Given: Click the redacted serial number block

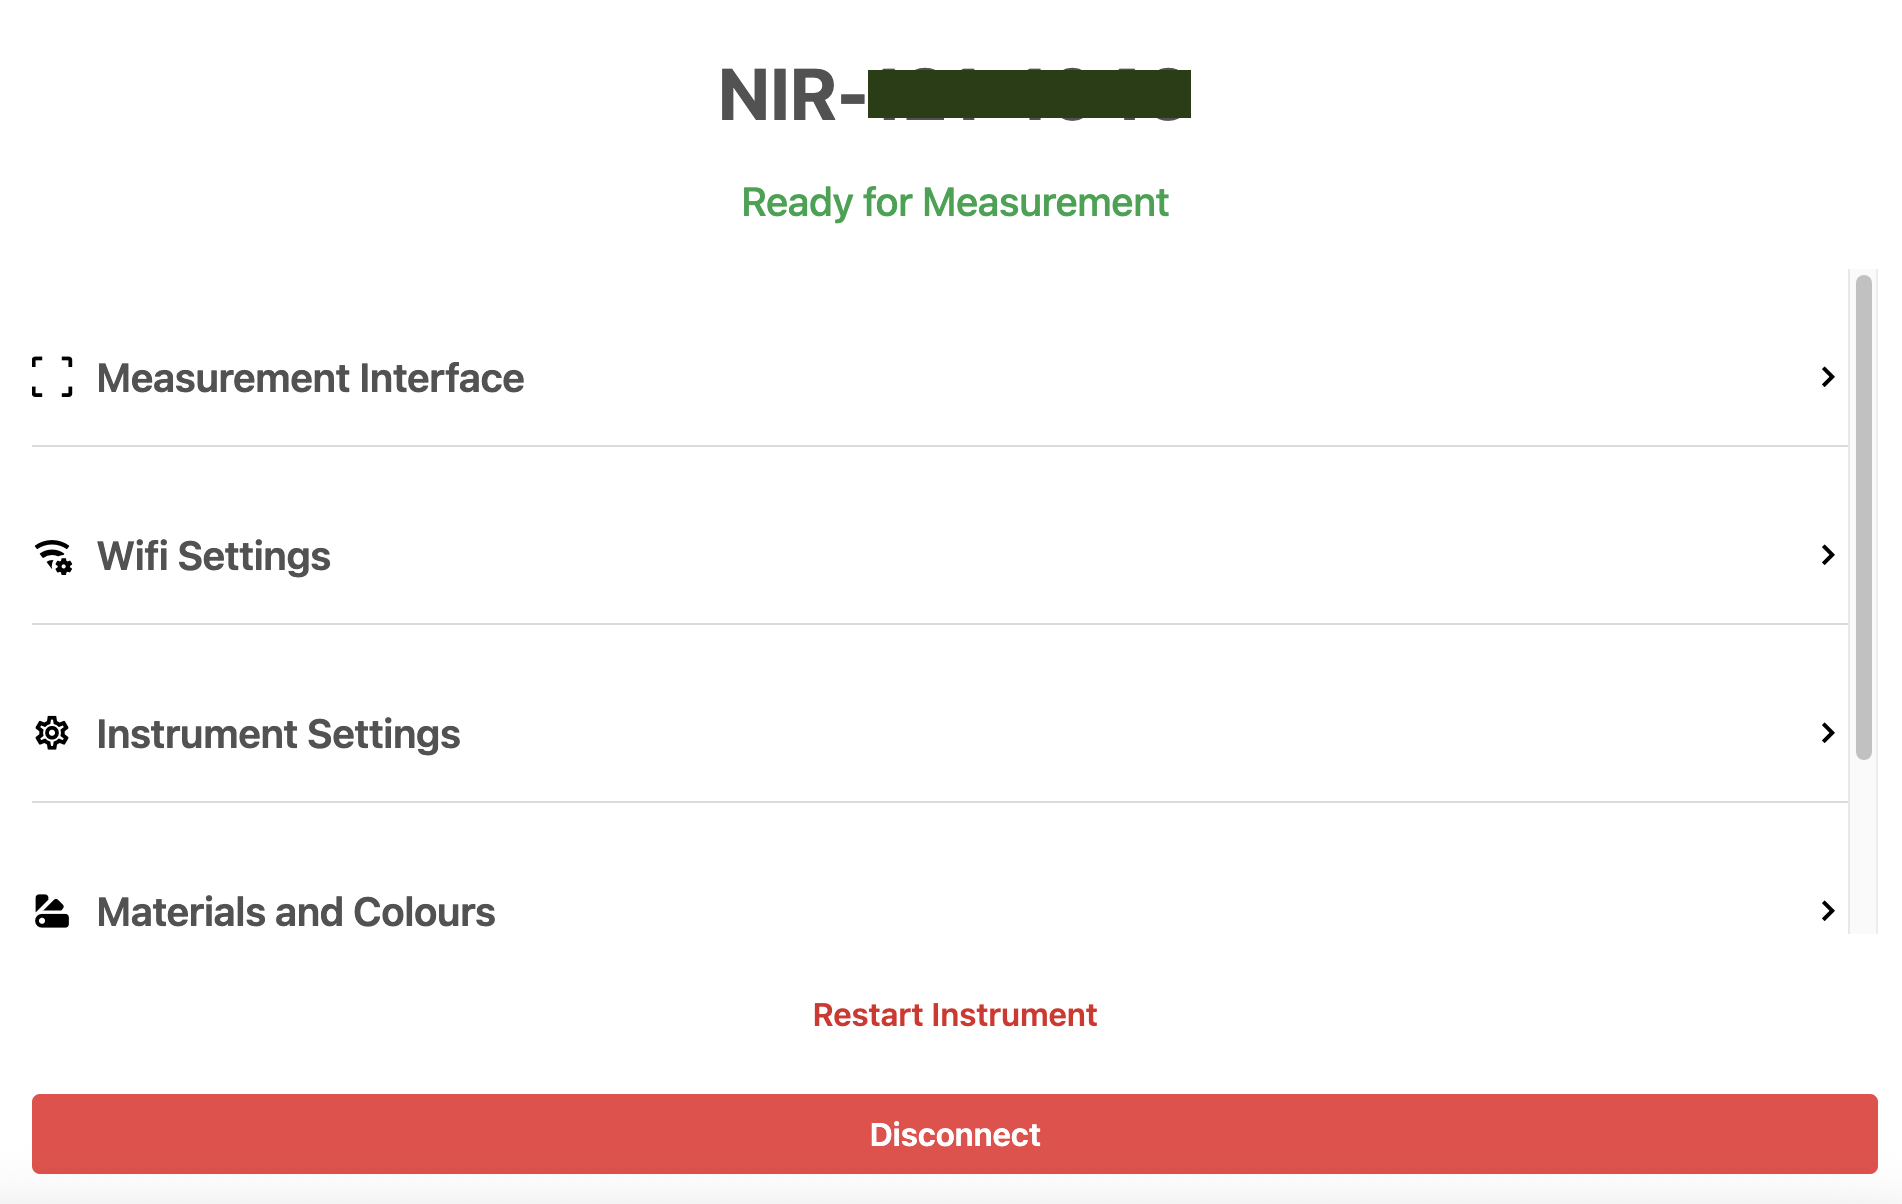Looking at the screenshot, I should 1029,95.
